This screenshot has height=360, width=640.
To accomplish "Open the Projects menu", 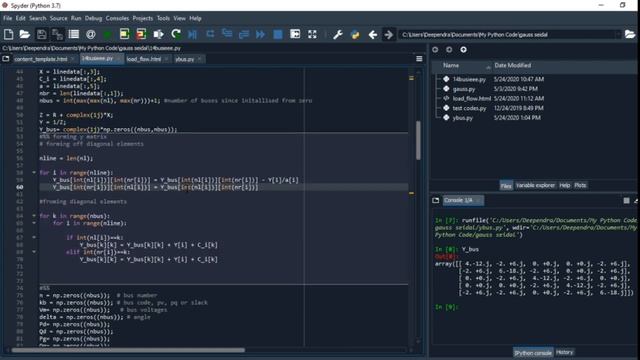I will (142, 18).
